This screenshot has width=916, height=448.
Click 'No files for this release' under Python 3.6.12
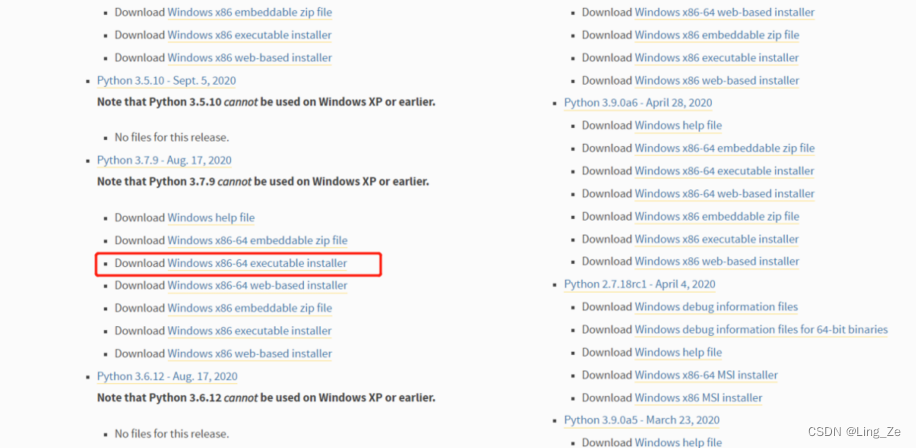(x=172, y=434)
